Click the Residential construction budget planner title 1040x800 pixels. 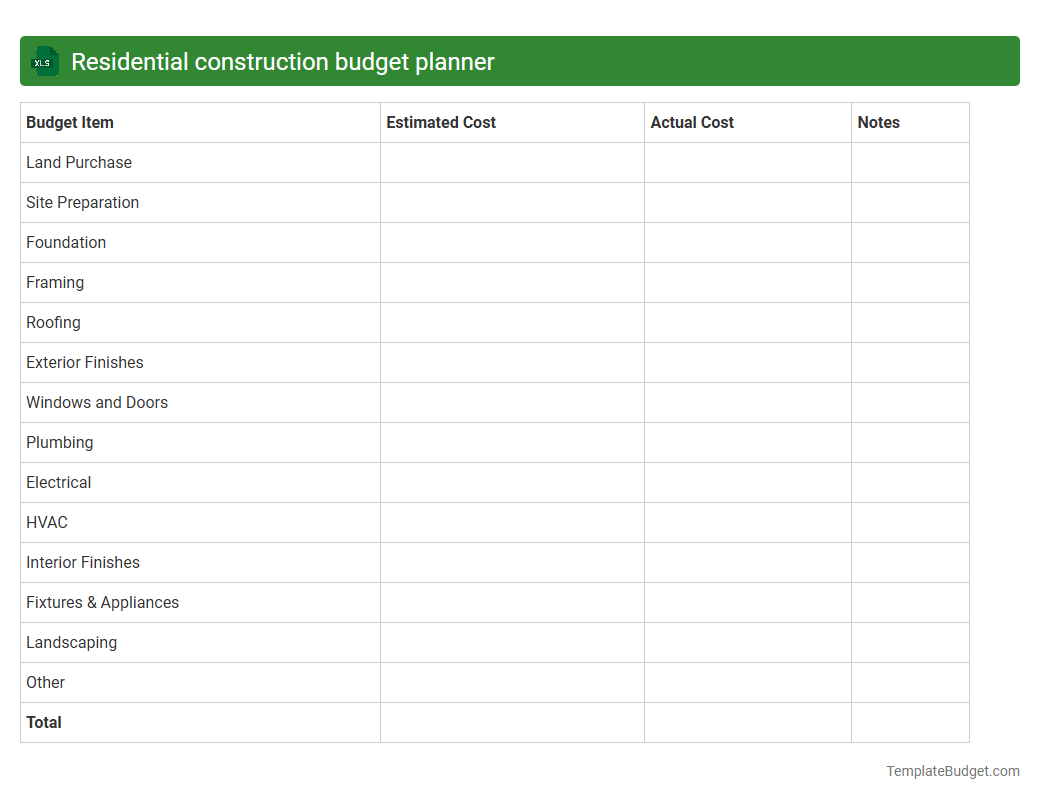283,61
